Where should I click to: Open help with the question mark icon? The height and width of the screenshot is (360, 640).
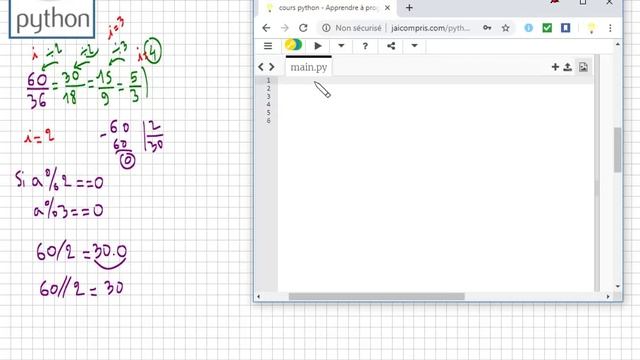365,46
